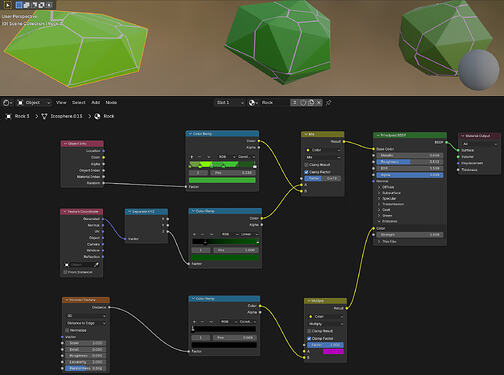Screen dimensions: 504x375
Task: Add a stop in middle Color Ramp (+)
Action: (x=195, y=234)
